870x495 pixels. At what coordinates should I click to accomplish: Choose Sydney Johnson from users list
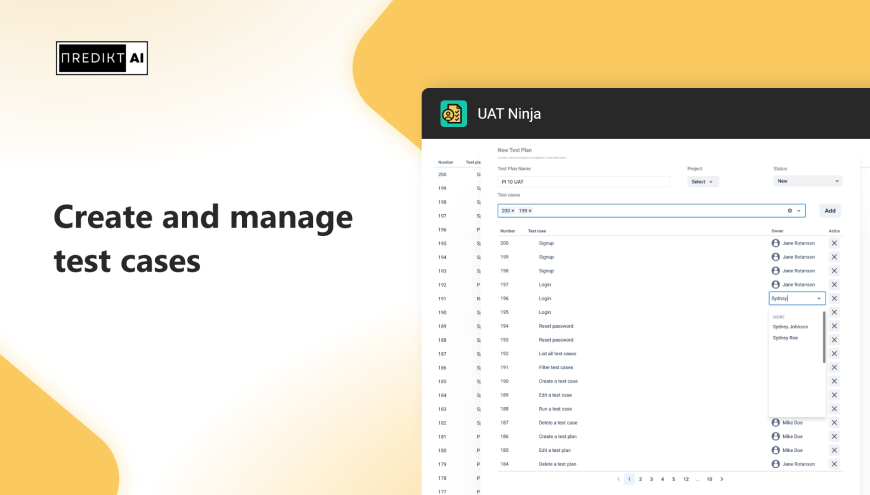tap(790, 327)
